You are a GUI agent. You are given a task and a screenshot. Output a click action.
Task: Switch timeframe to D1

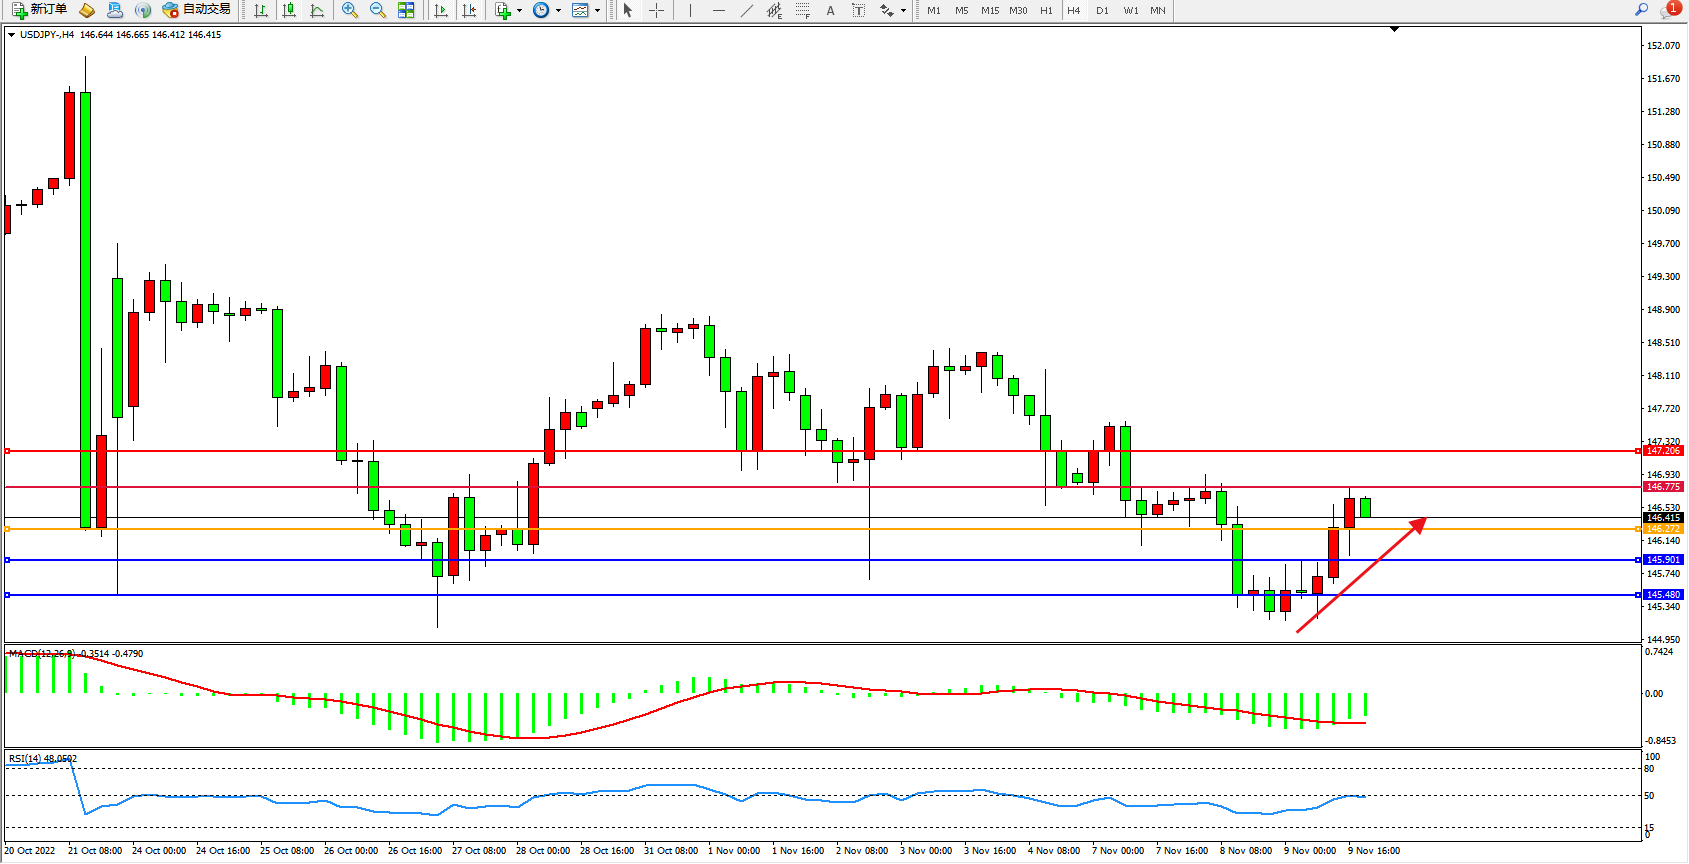coord(1102,10)
